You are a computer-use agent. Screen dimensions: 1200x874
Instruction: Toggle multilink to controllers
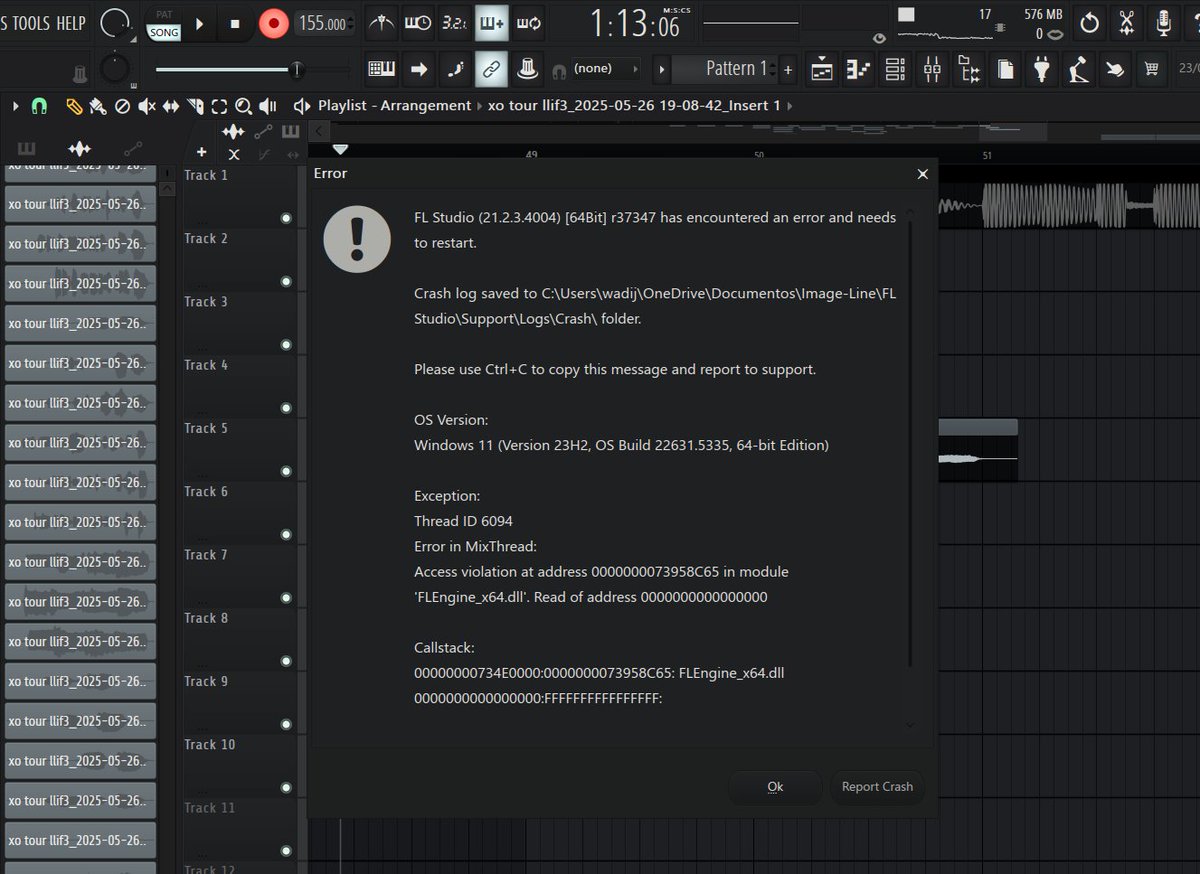click(x=528, y=69)
